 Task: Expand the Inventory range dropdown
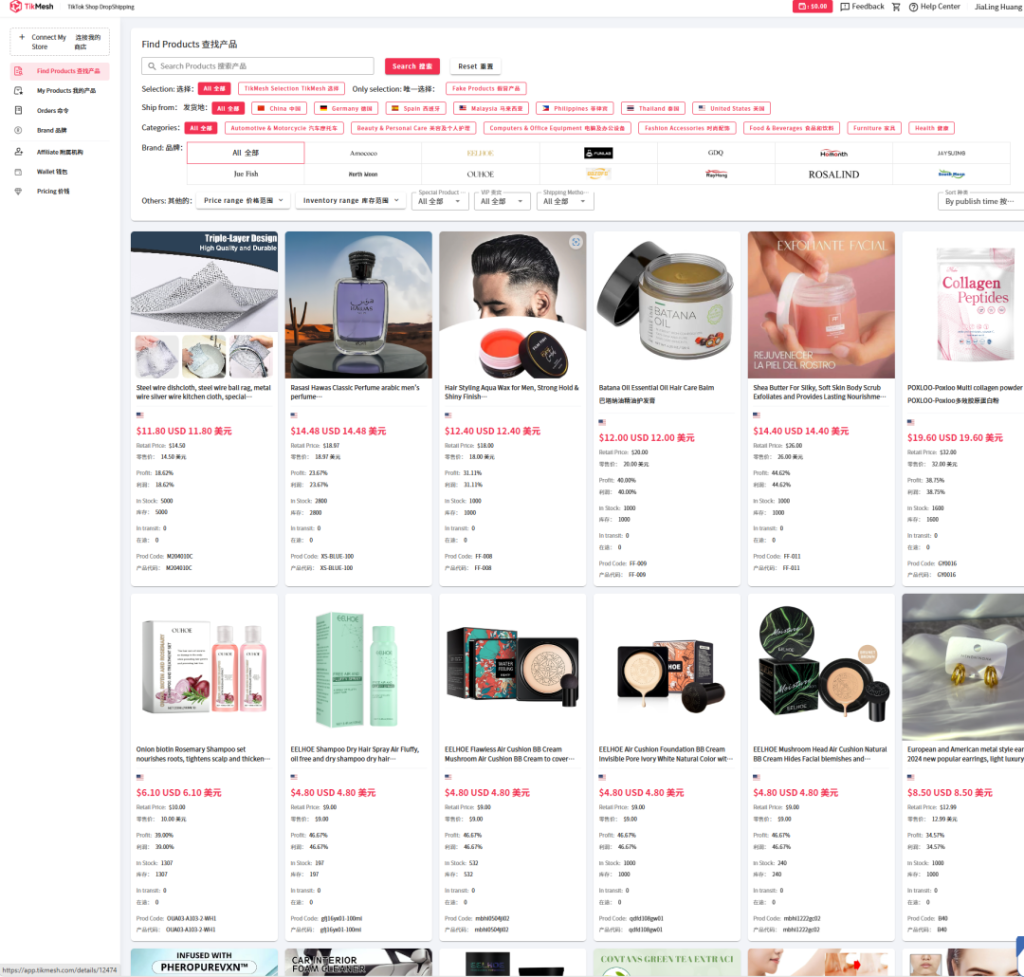click(351, 200)
